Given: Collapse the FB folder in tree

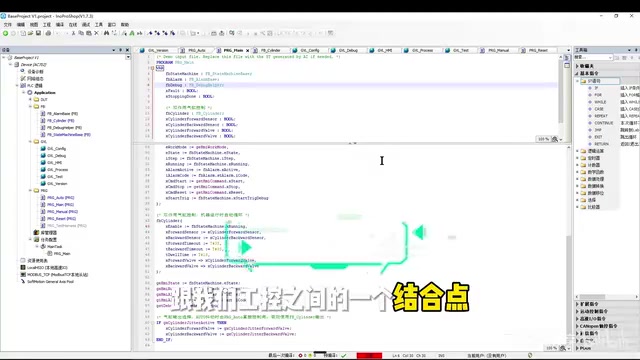Looking at the screenshot, I should 30,107.
